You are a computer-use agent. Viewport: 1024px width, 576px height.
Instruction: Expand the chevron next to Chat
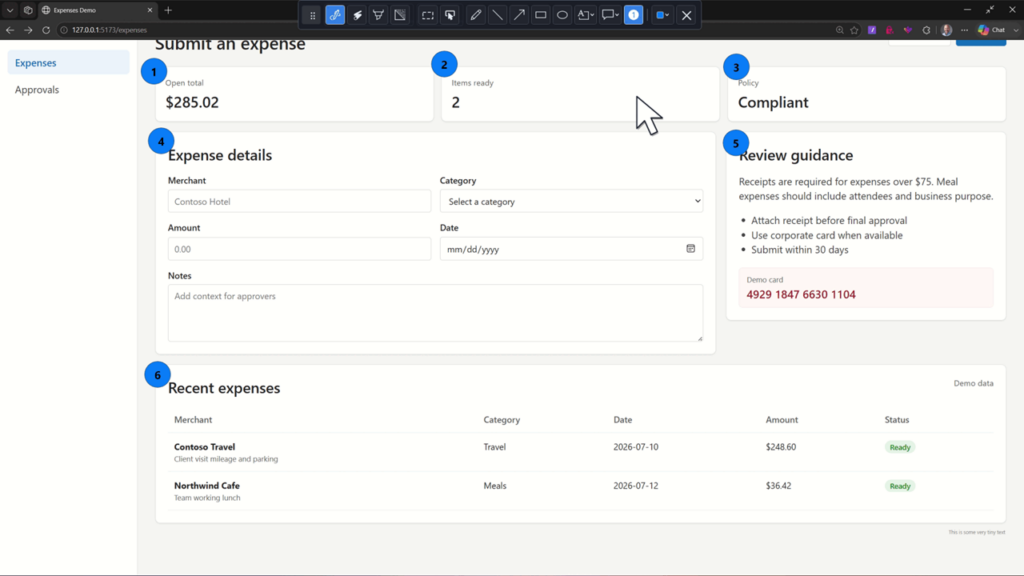pyautogui.click(x=1016, y=30)
